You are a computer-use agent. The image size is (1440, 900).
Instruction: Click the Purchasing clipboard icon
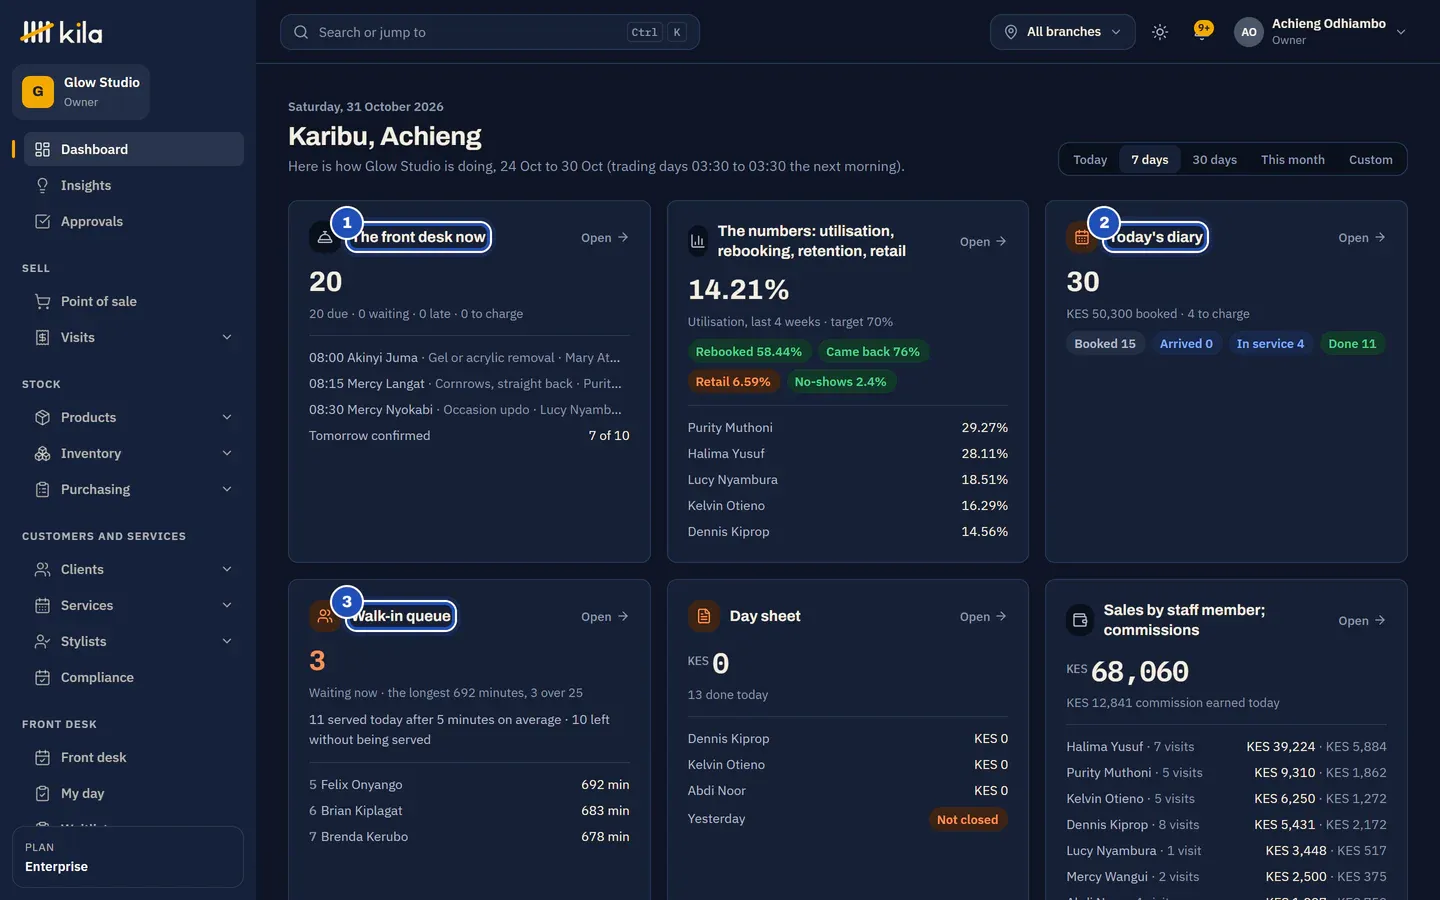[42, 489]
